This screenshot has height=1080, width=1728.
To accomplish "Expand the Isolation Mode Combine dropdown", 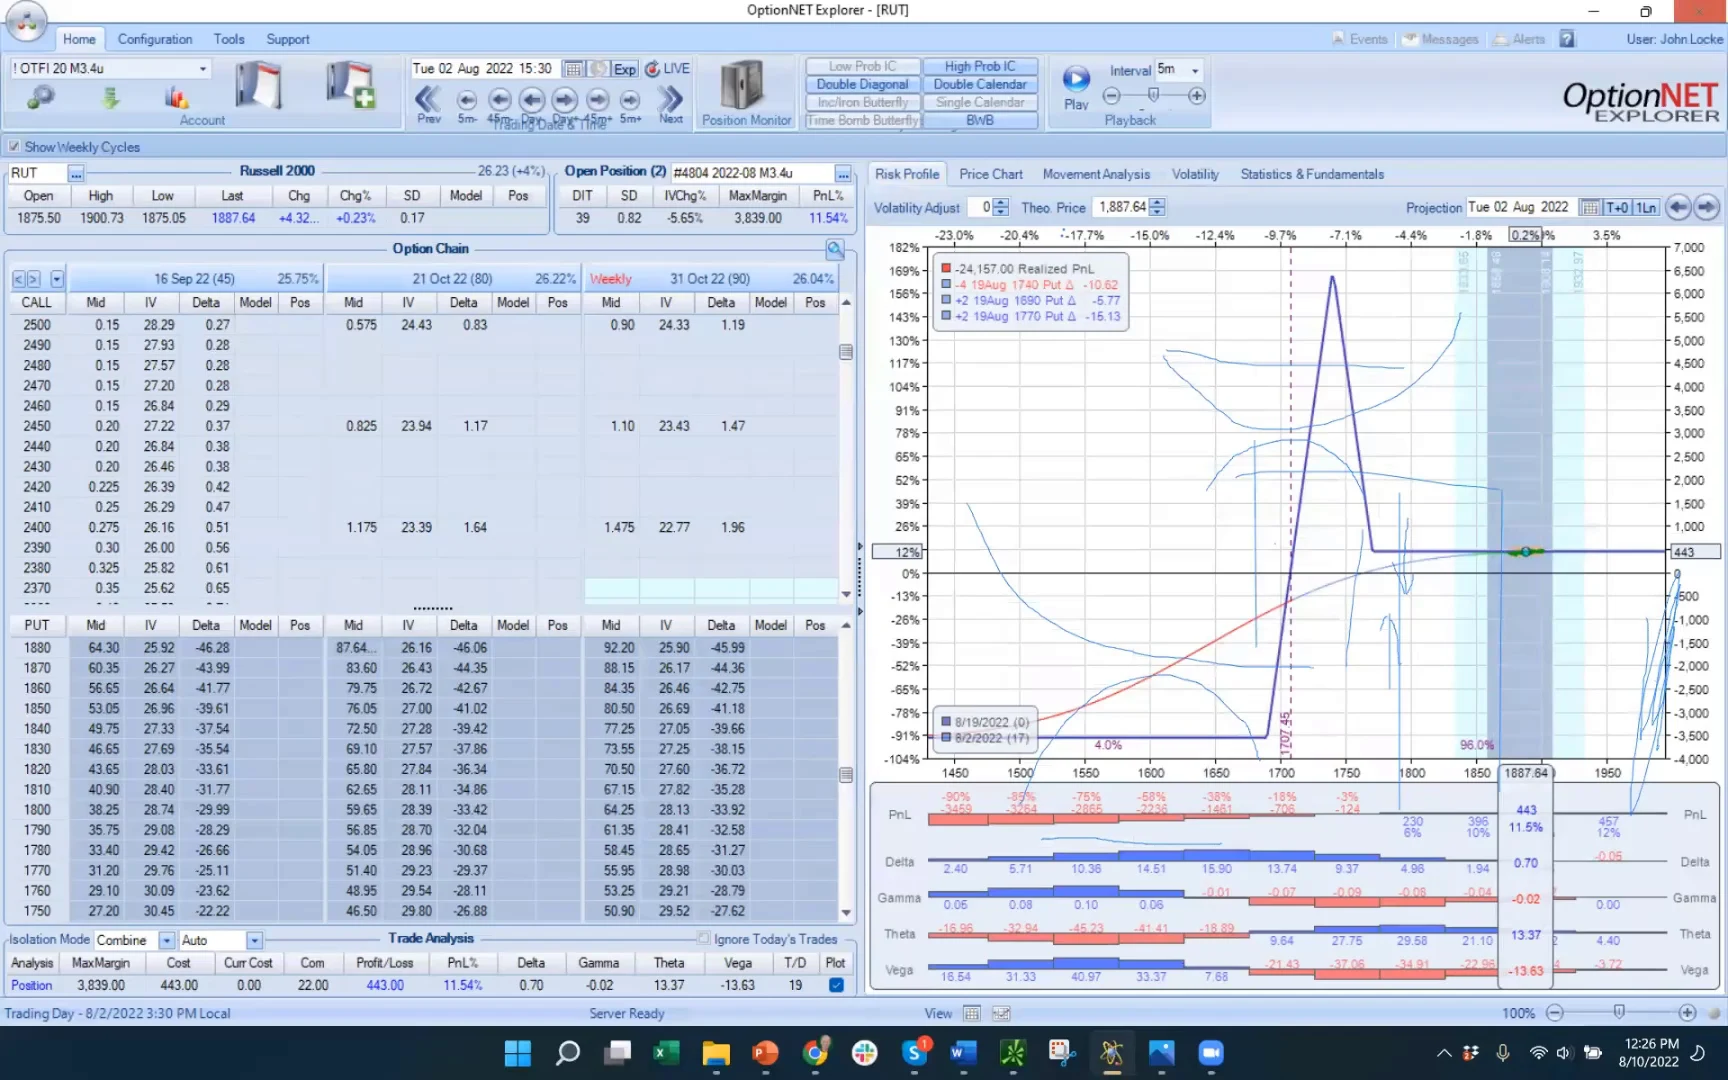I will pos(167,941).
